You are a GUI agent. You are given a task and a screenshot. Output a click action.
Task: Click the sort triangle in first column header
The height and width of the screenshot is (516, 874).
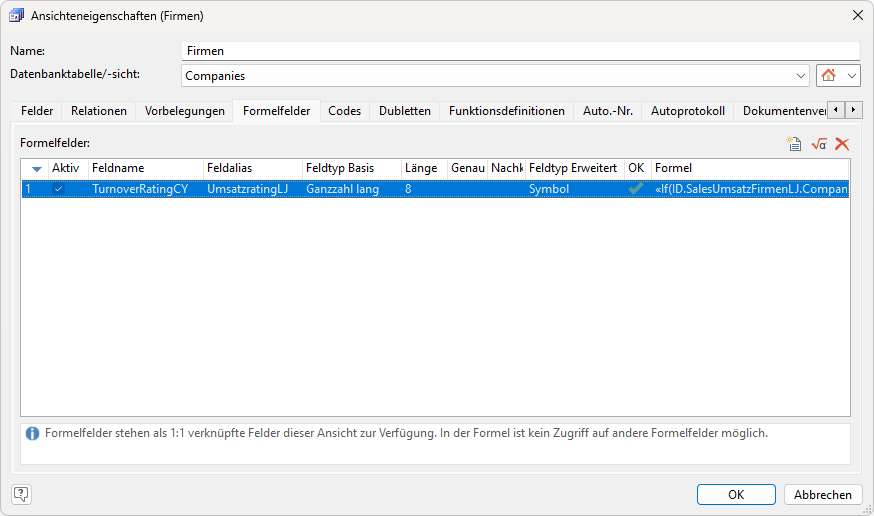coord(37,169)
